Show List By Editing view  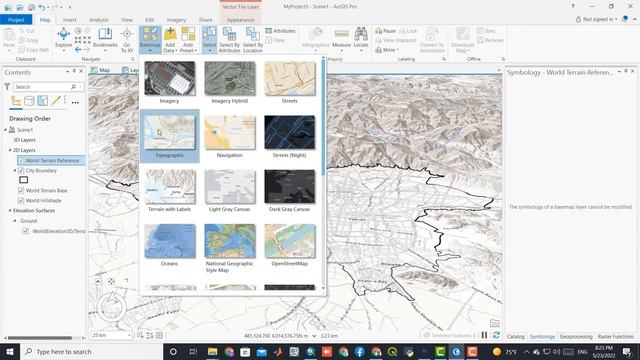(56, 100)
